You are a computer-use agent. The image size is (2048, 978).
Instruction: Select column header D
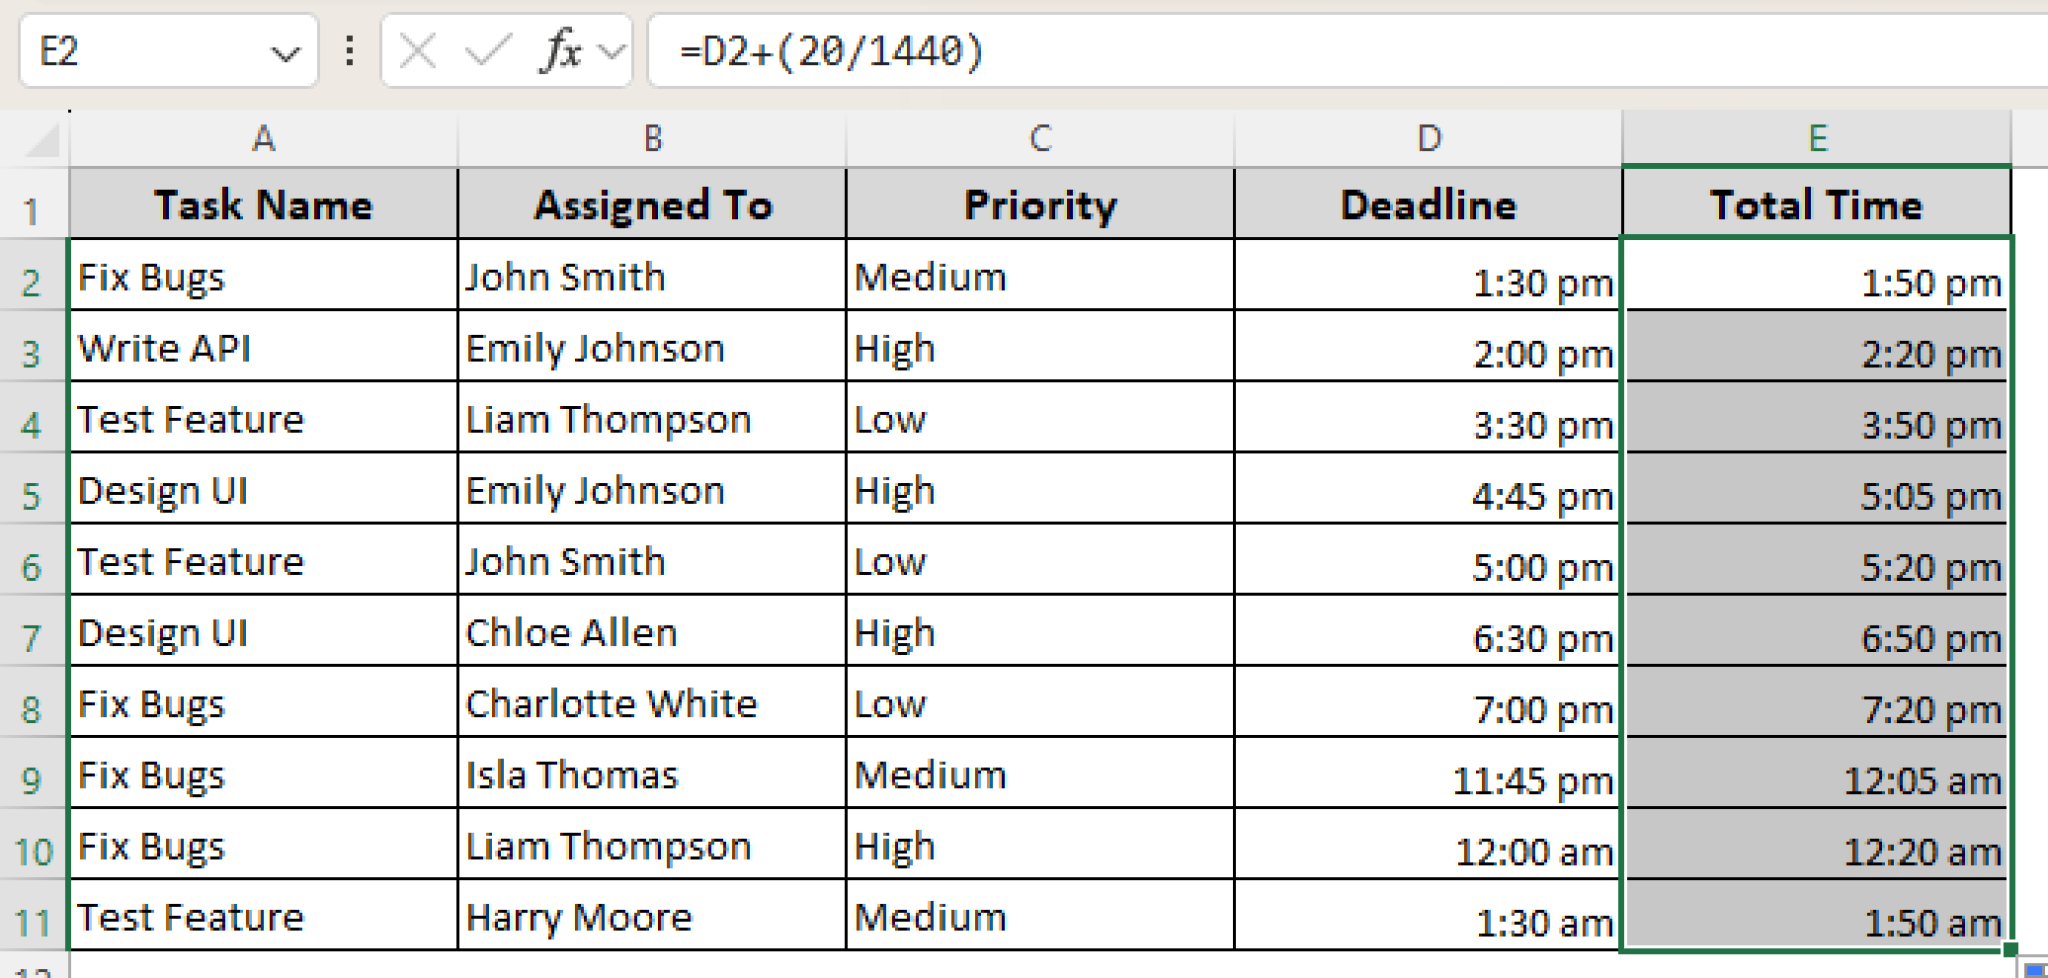coord(1425,140)
